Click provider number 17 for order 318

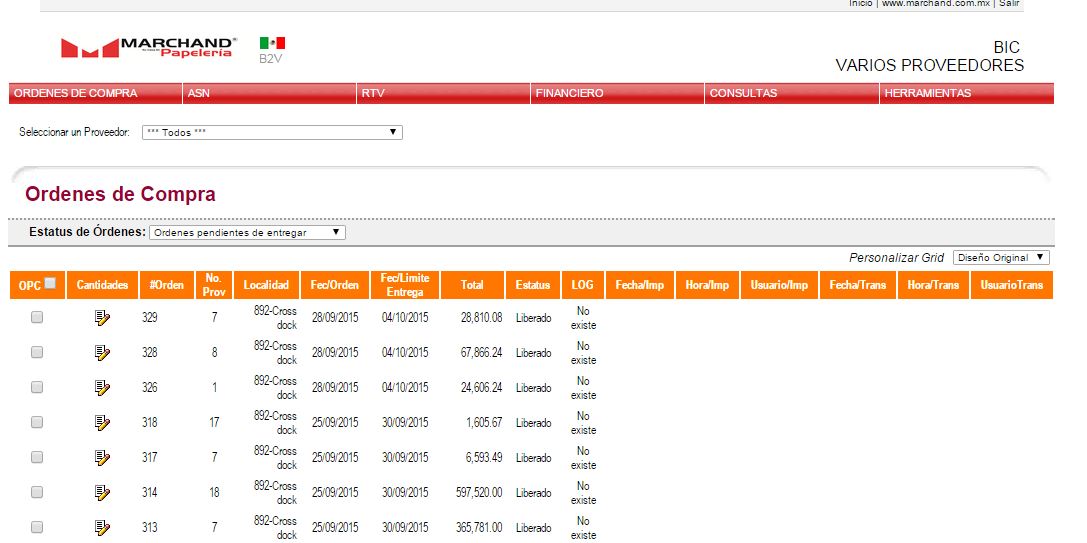tap(214, 422)
